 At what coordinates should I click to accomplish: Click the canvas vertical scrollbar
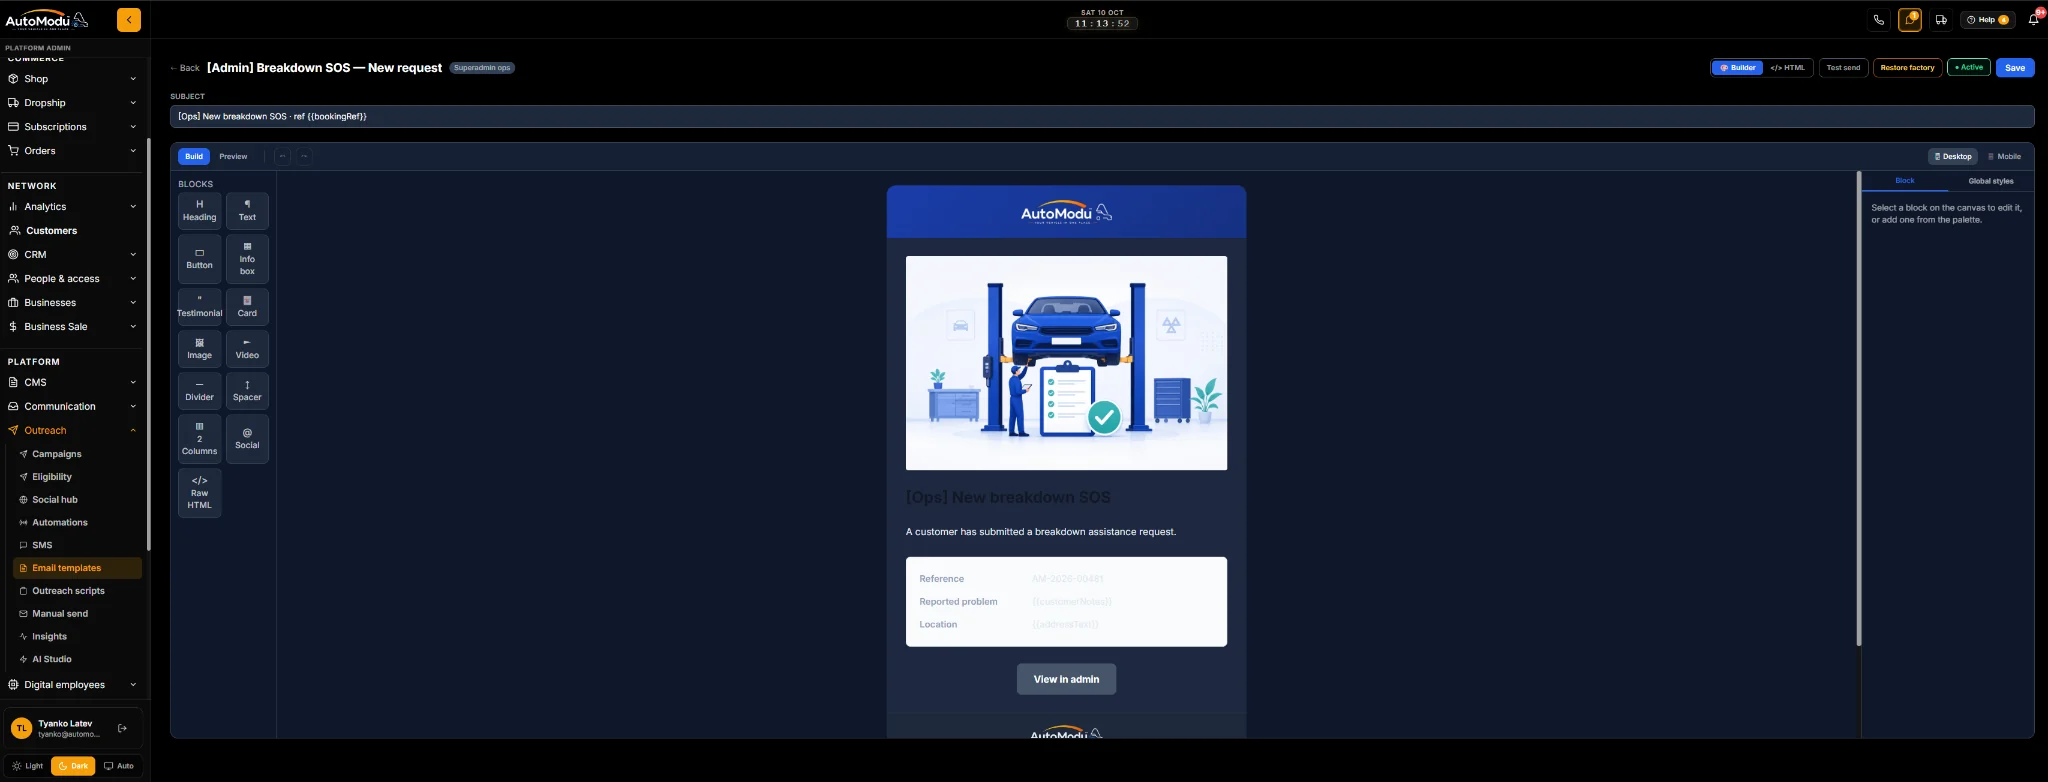point(1859,410)
